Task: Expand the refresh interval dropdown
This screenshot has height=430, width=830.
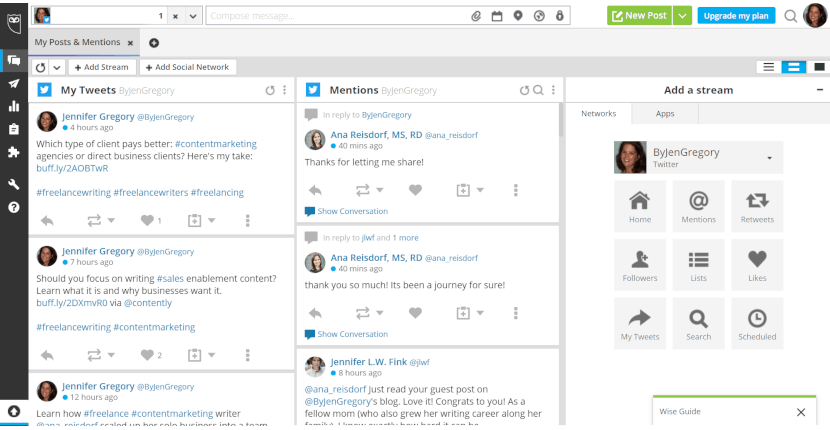Action: 57,67
